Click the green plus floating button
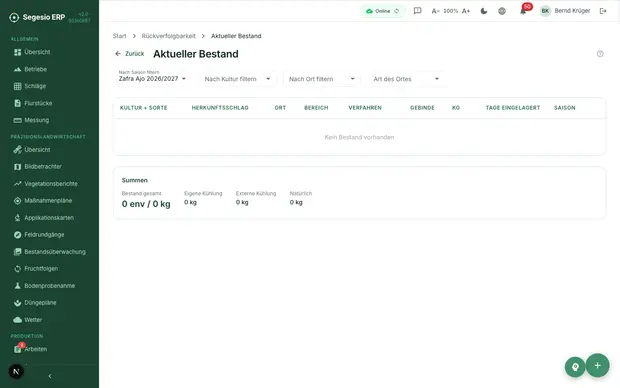Viewport: 620px width, 388px height. click(x=597, y=365)
